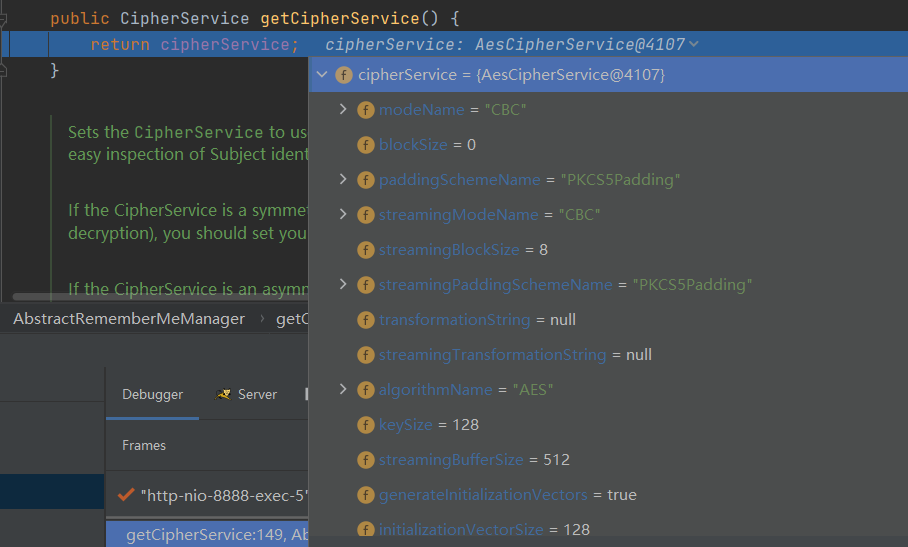
Task: Expand the algorithmName field node
Action: point(343,389)
